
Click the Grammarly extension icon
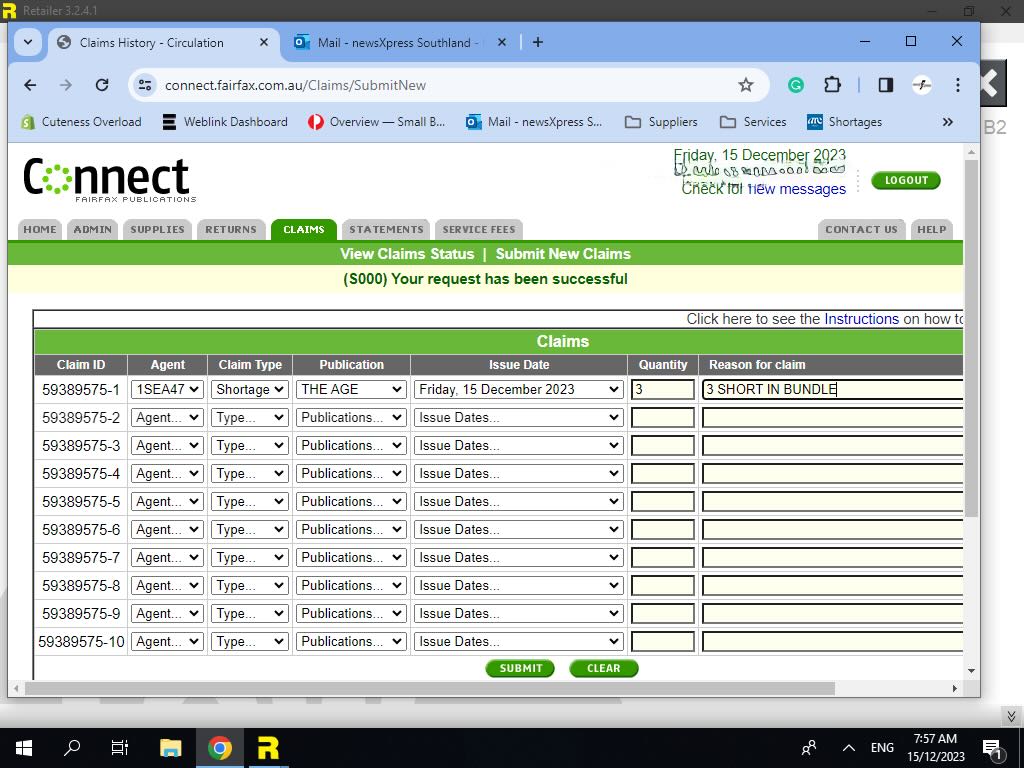pyautogui.click(x=796, y=85)
